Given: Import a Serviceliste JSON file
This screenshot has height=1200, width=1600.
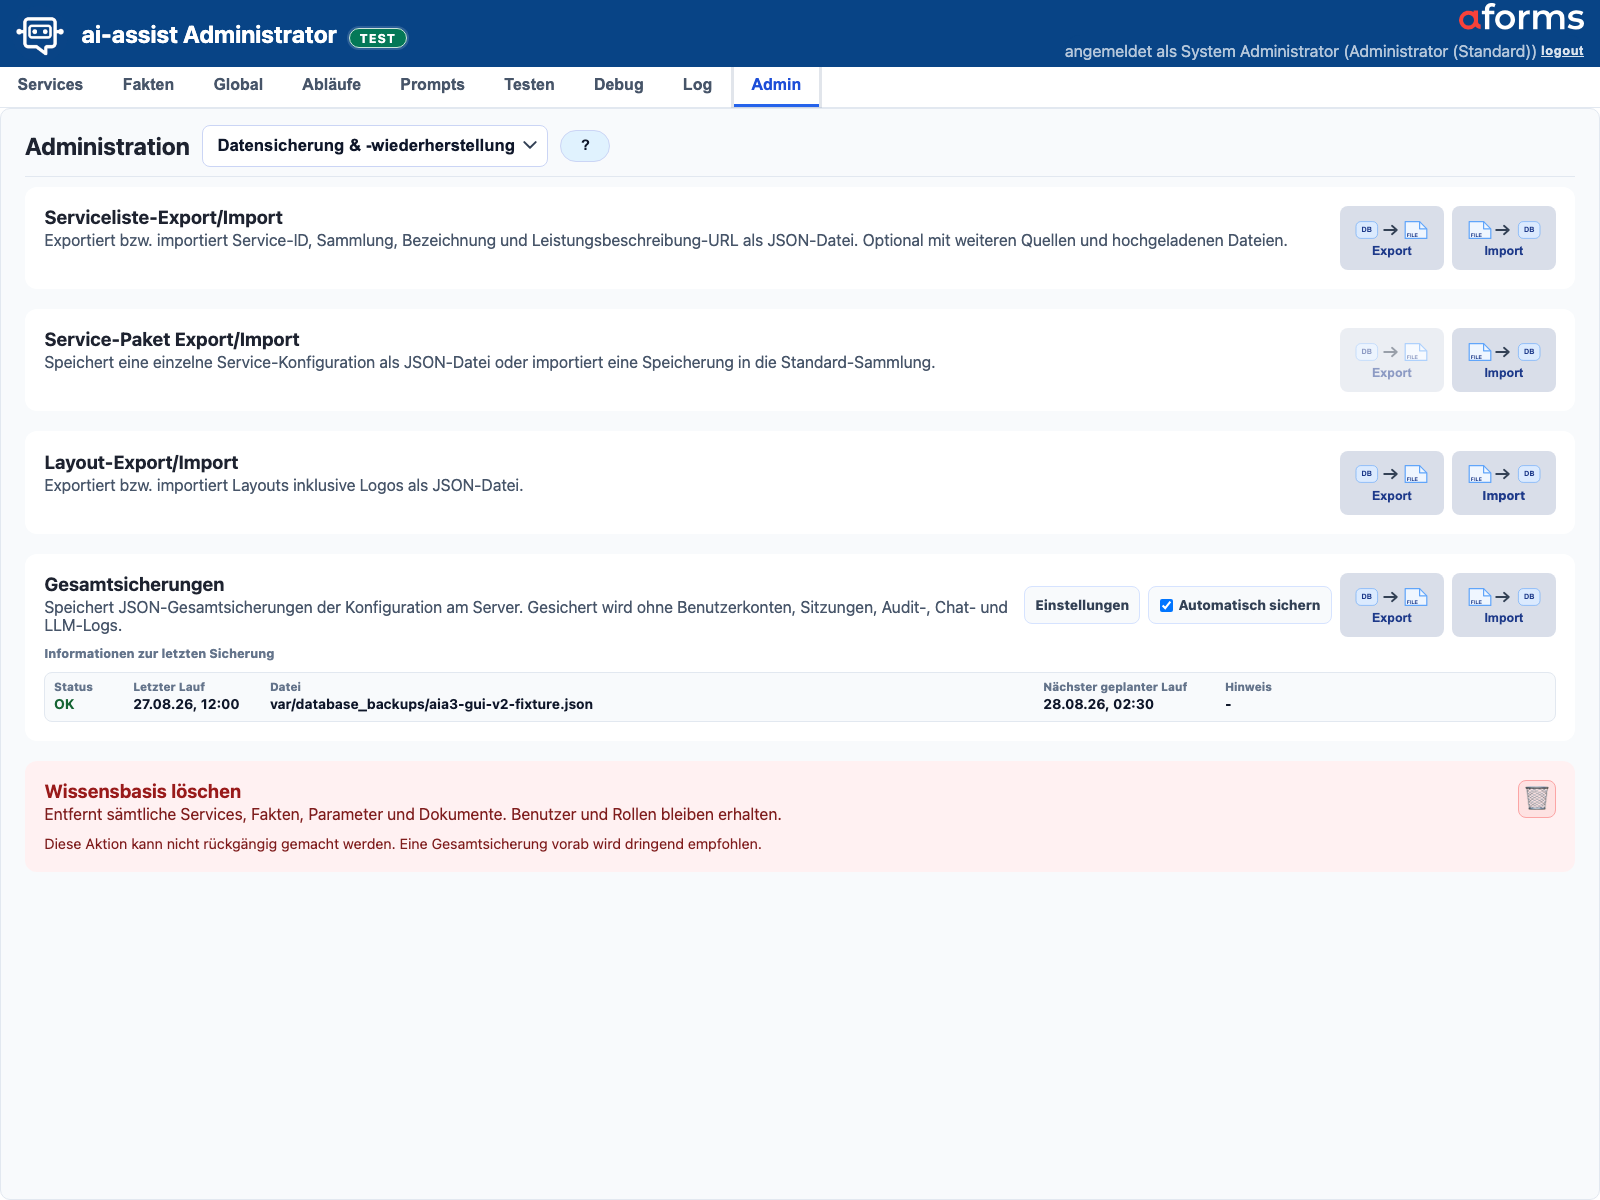Looking at the screenshot, I should click(1503, 238).
